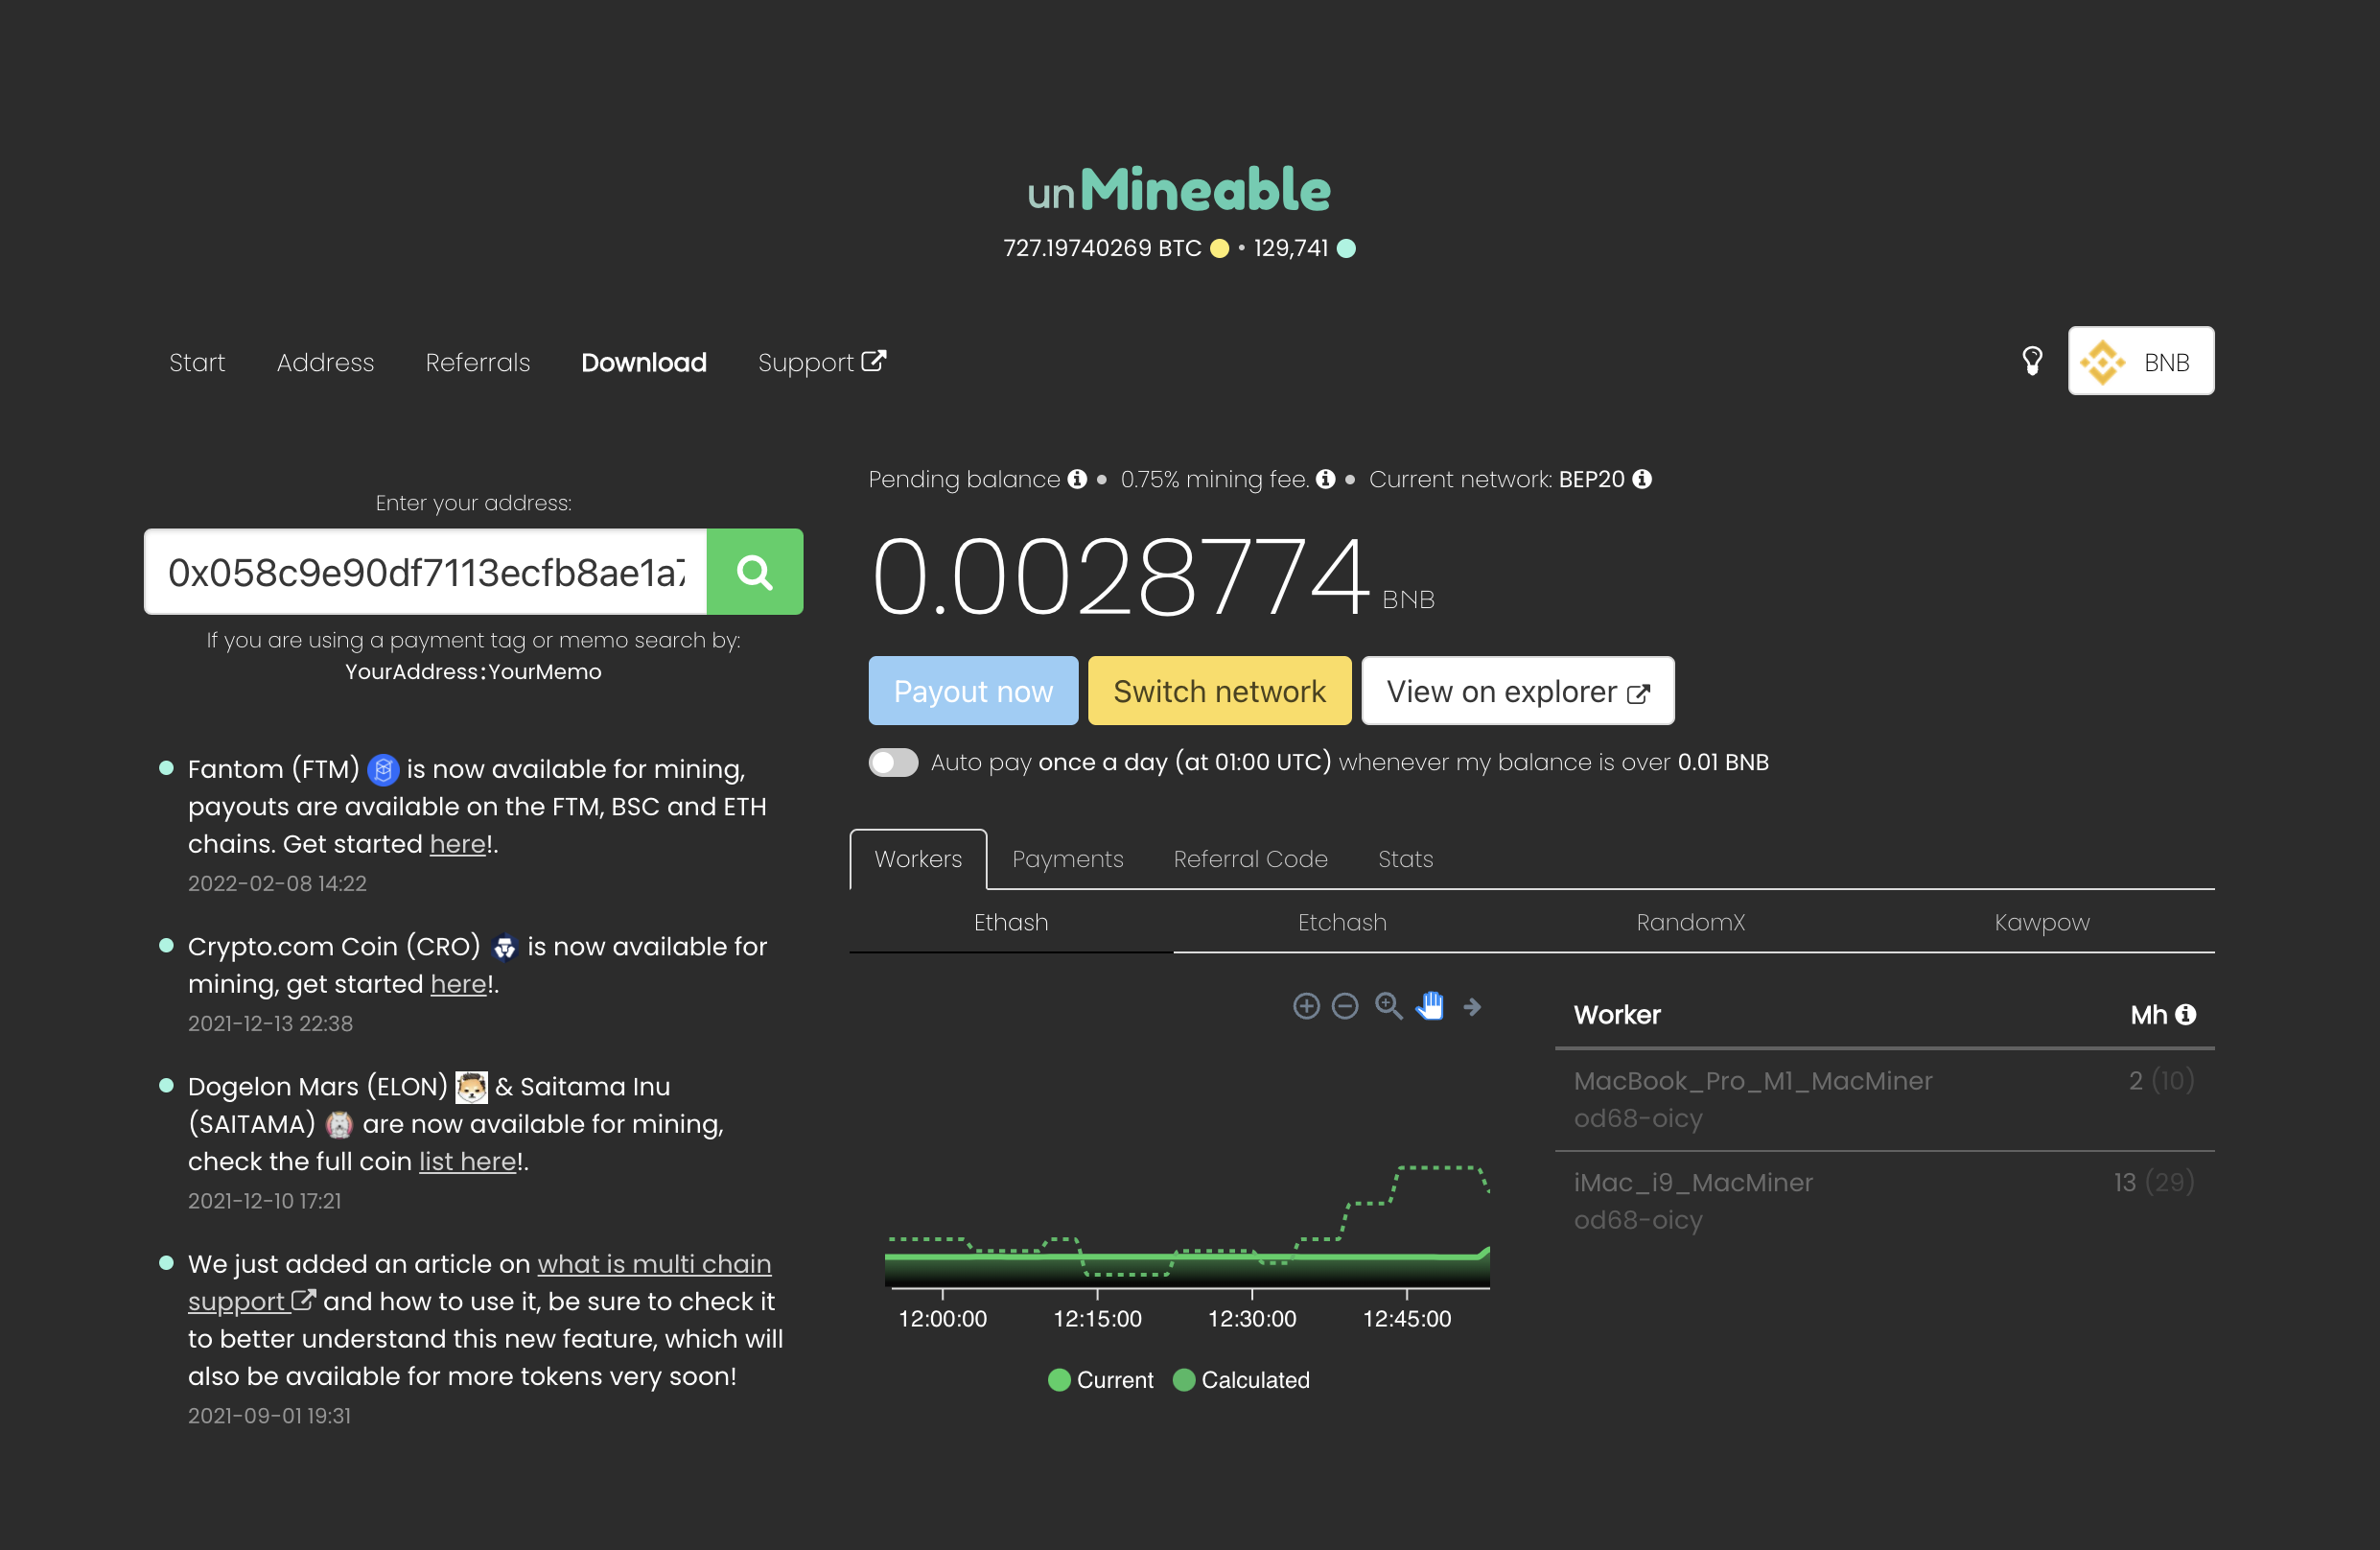
Task: Click the Mh column info icon
Action: pos(2186,1014)
